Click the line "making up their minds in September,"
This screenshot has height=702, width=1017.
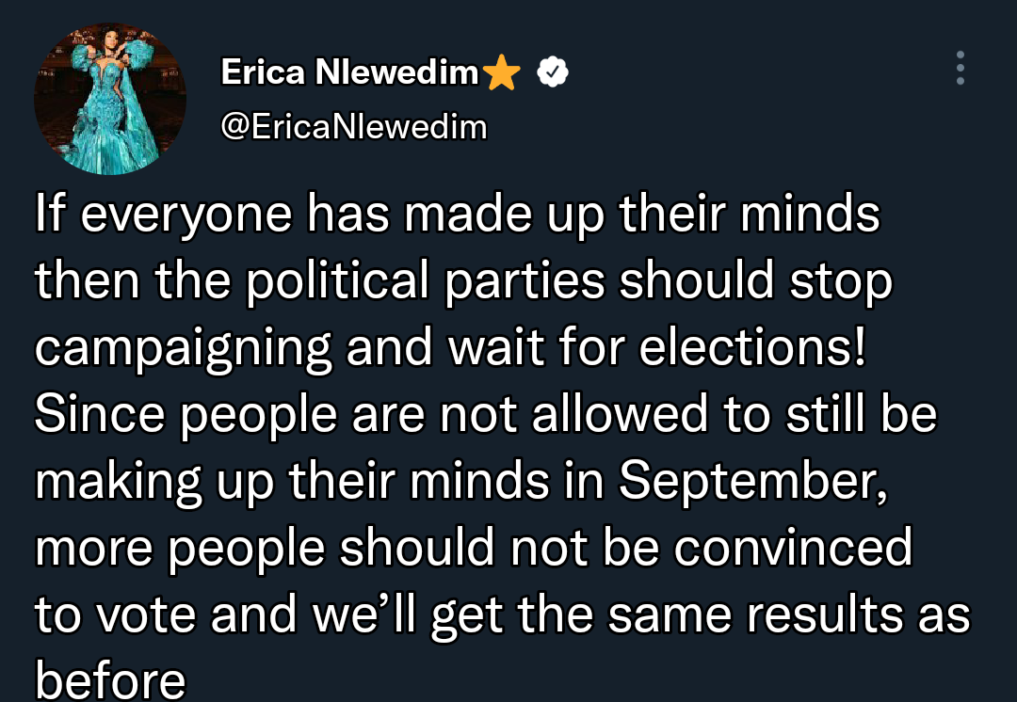pyautogui.click(x=461, y=481)
